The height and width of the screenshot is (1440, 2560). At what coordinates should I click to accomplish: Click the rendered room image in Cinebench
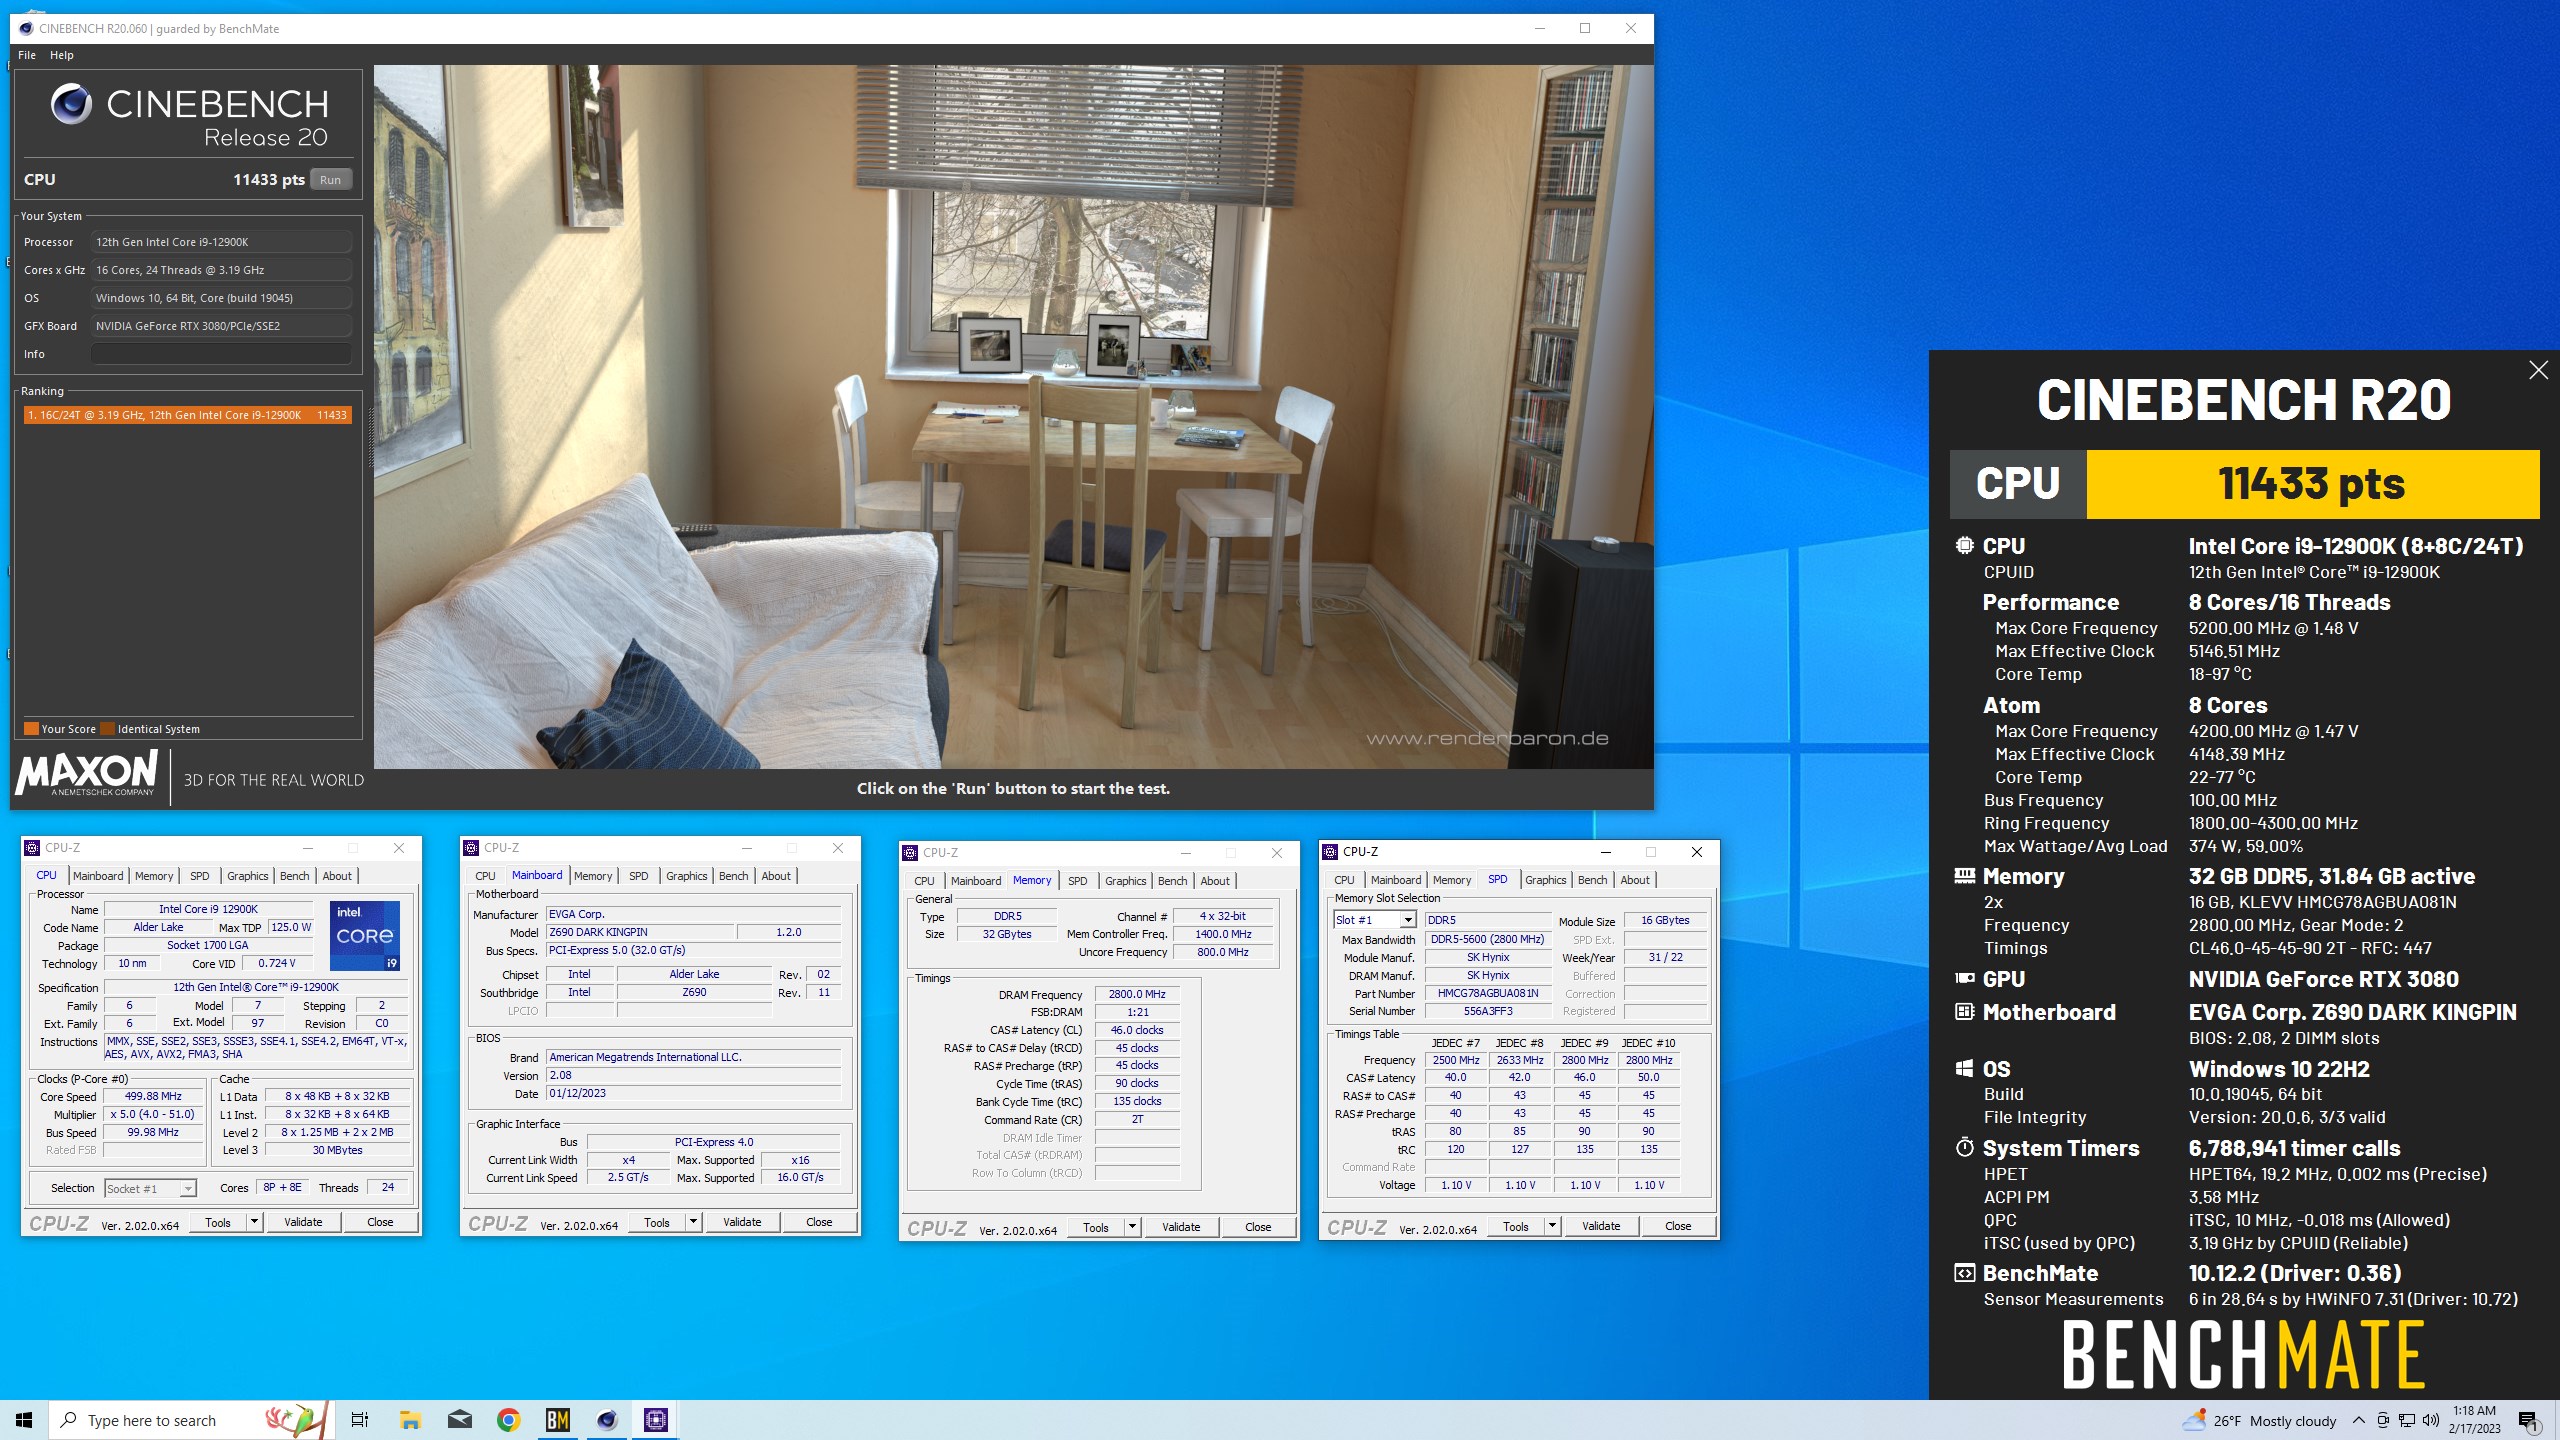pos(1013,416)
